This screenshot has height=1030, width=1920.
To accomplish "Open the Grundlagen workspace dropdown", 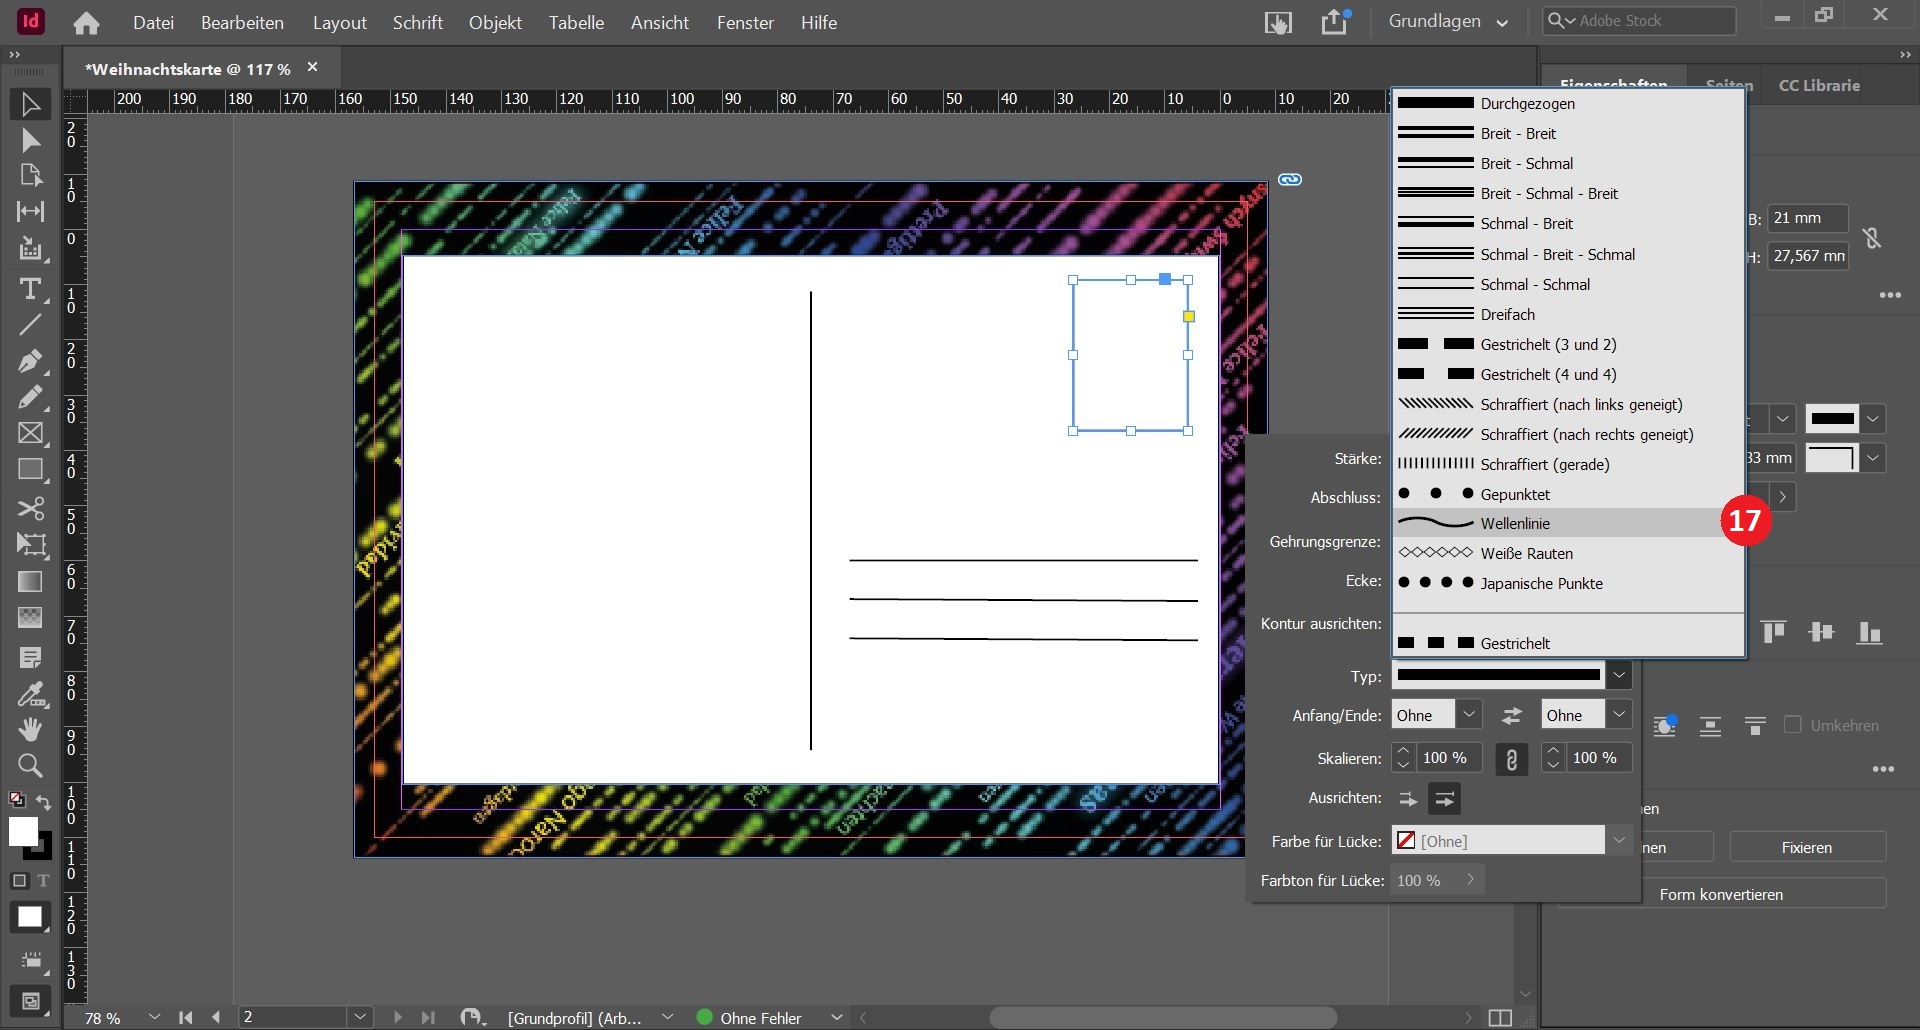I will point(1447,22).
